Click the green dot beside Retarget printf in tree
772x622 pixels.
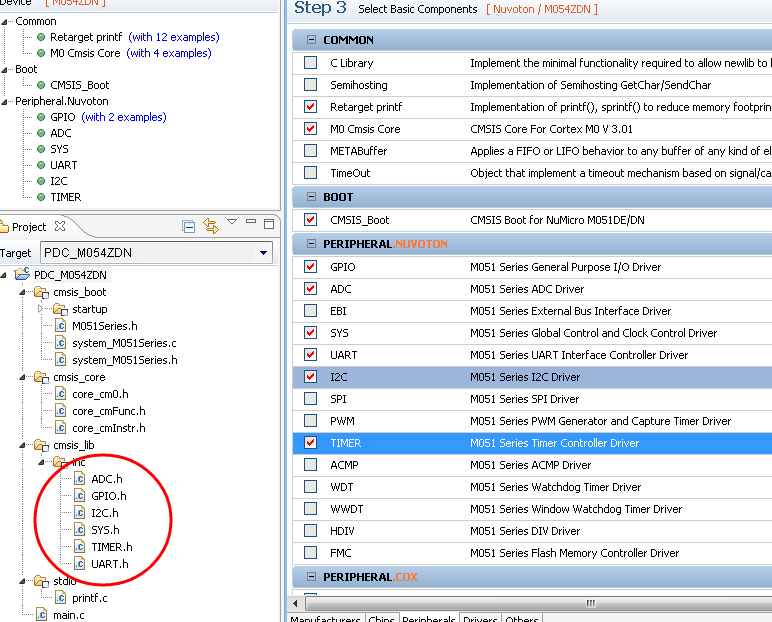tap(41, 37)
